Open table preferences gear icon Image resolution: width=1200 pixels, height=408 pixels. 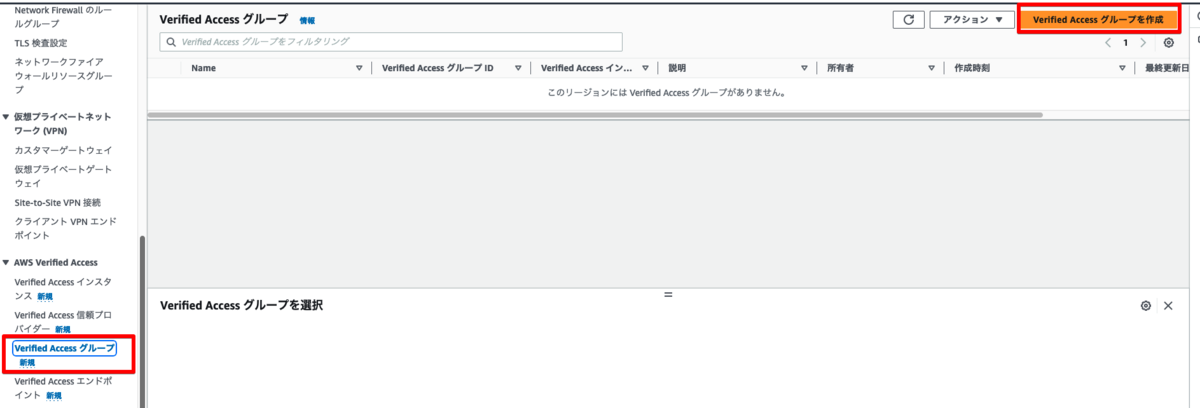[1169, 43]
